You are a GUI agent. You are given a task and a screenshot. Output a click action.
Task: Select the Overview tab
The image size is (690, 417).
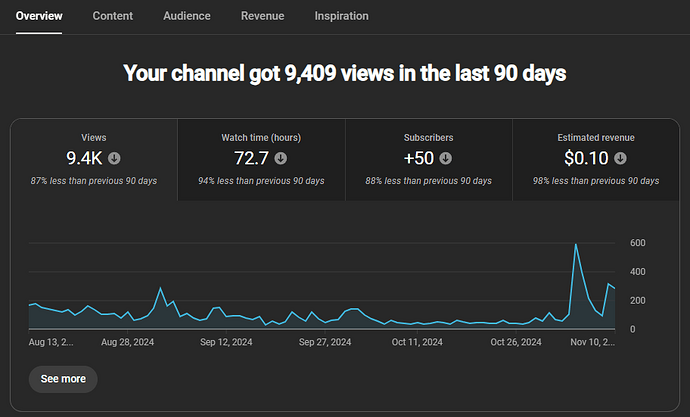coord(39,16)
